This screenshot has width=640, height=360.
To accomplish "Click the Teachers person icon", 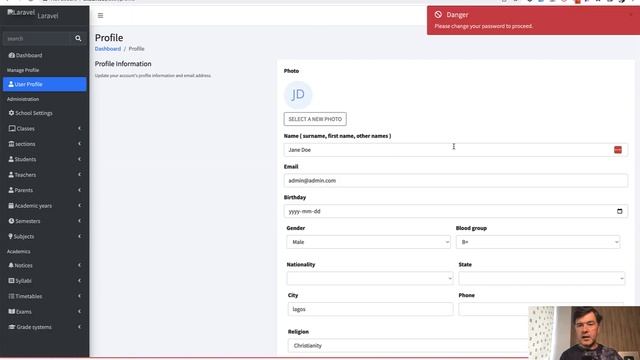I will 11,175.
